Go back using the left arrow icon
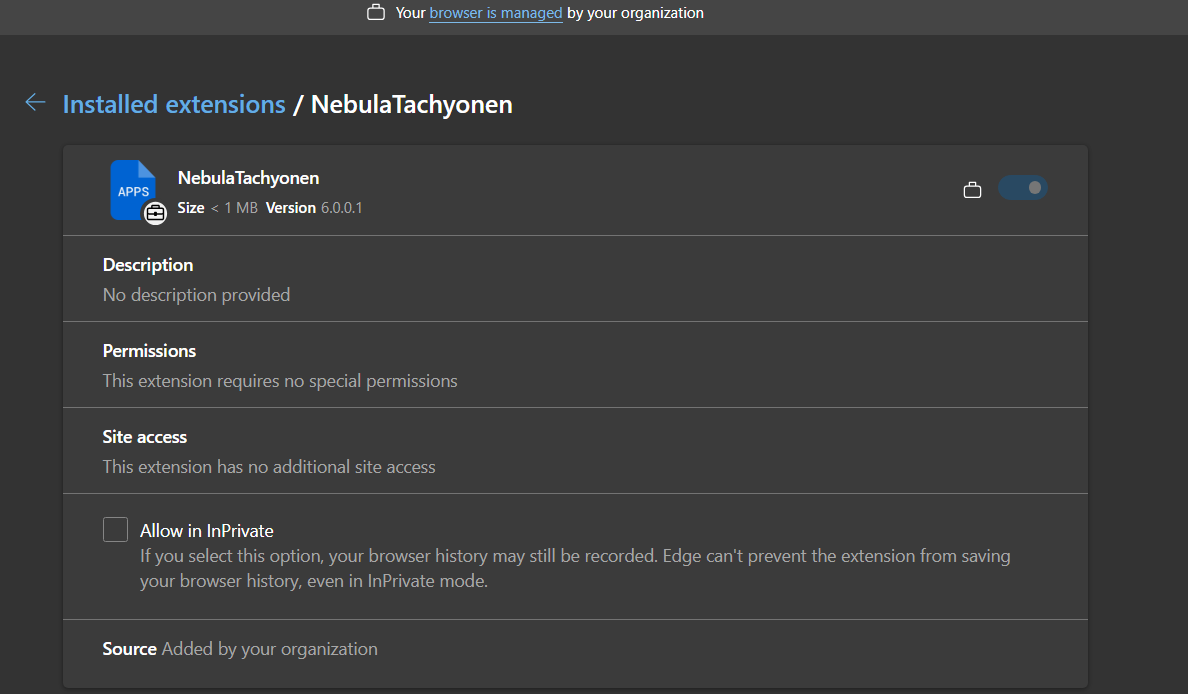The image size is (1188, 694). point(36,102)
